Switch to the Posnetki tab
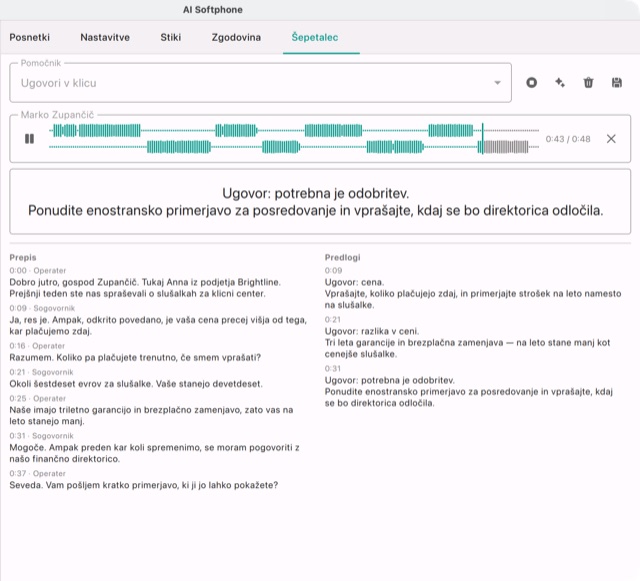This screenshot has height=581, width=640. pyautogui.click(x=29, y=37)
